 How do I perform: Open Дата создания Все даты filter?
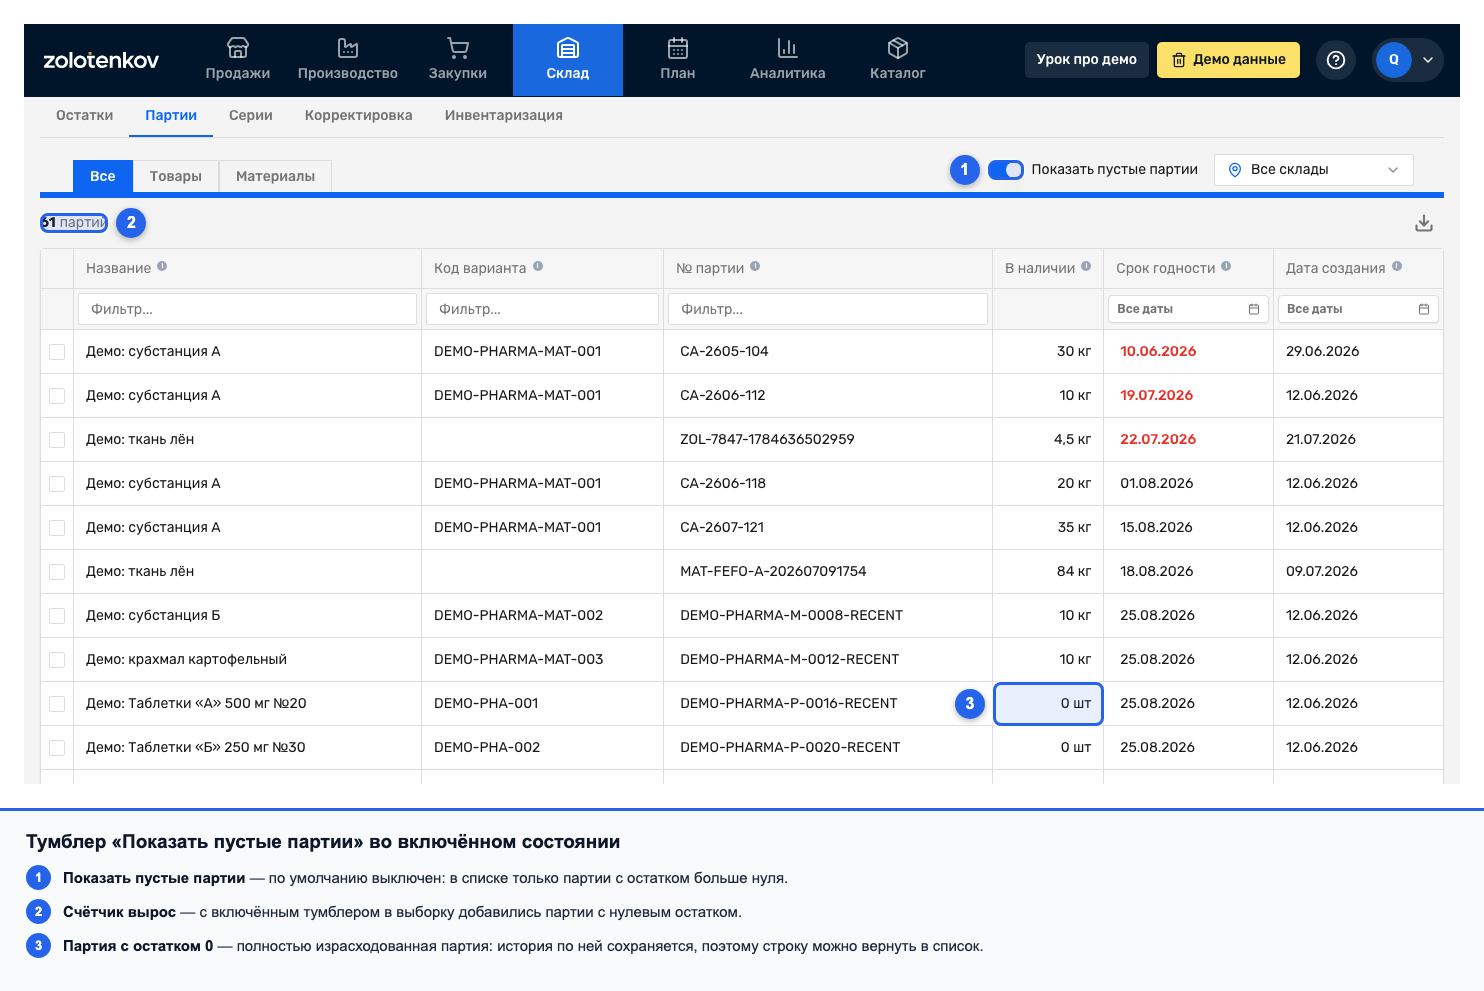(x=1358, y=309)
